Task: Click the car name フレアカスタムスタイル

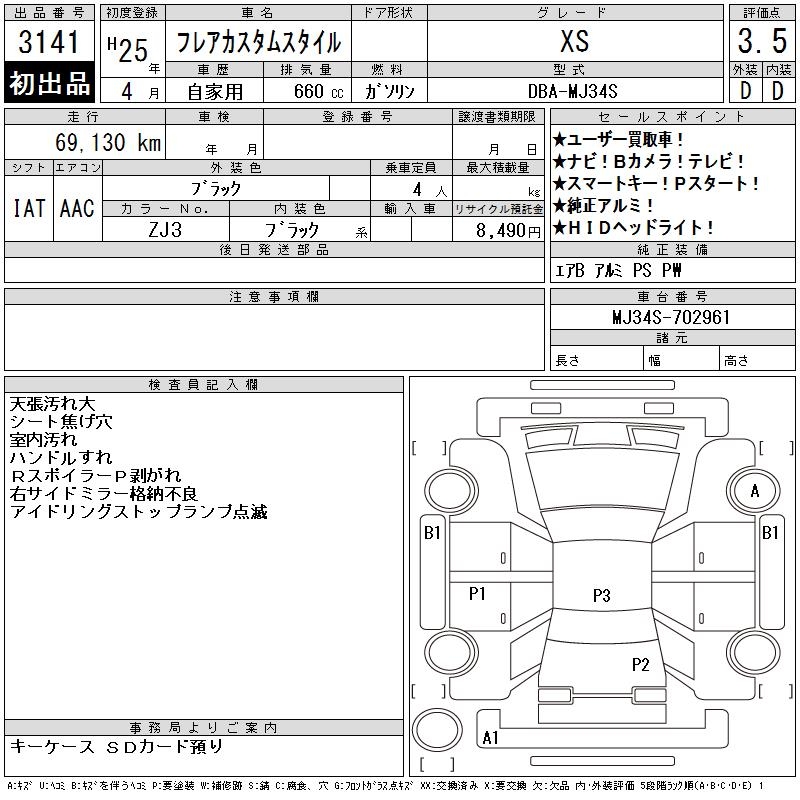Action: (x=258, y=42)
